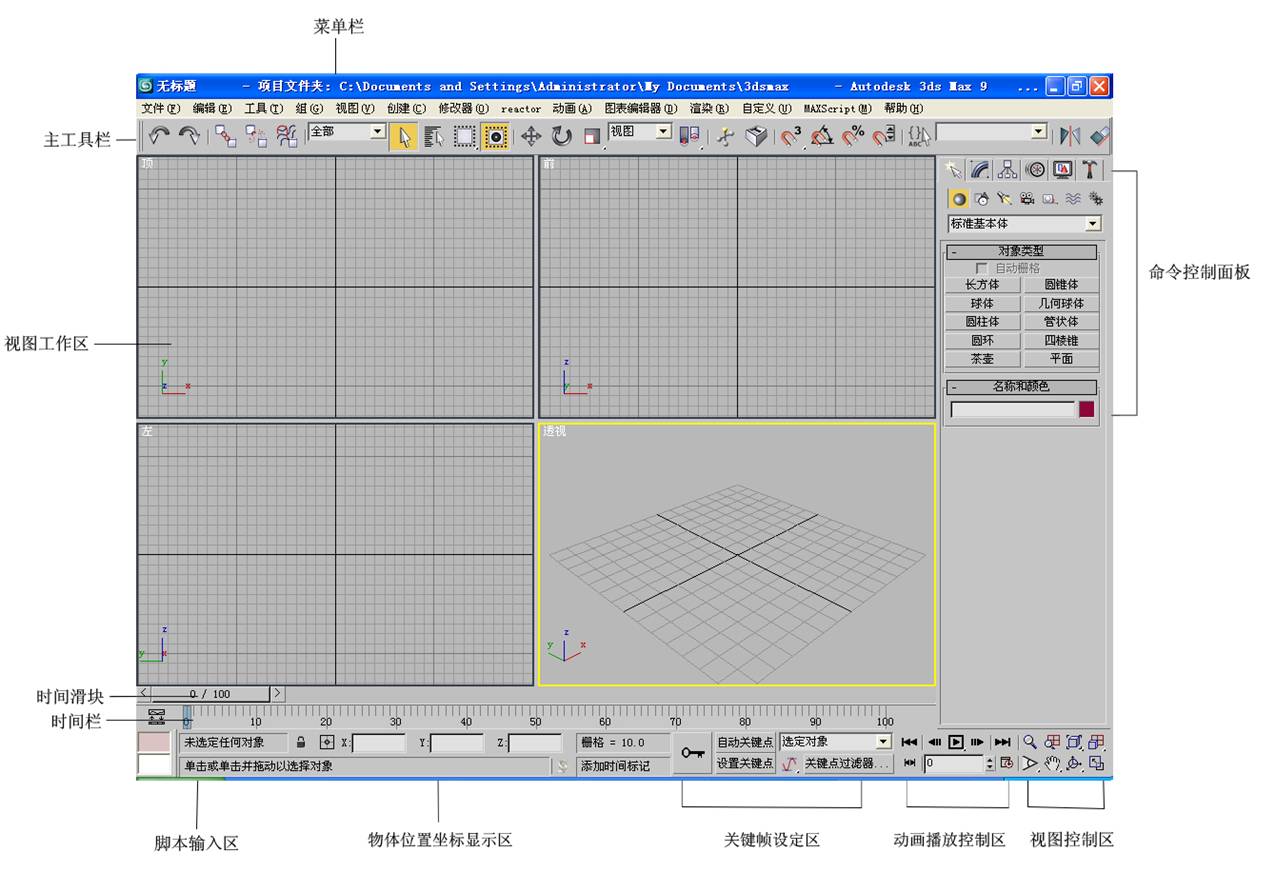This screenshot has height=873, width=1276.
Task: Switch to the Modify command panel tab
Action: pos(980,170)
